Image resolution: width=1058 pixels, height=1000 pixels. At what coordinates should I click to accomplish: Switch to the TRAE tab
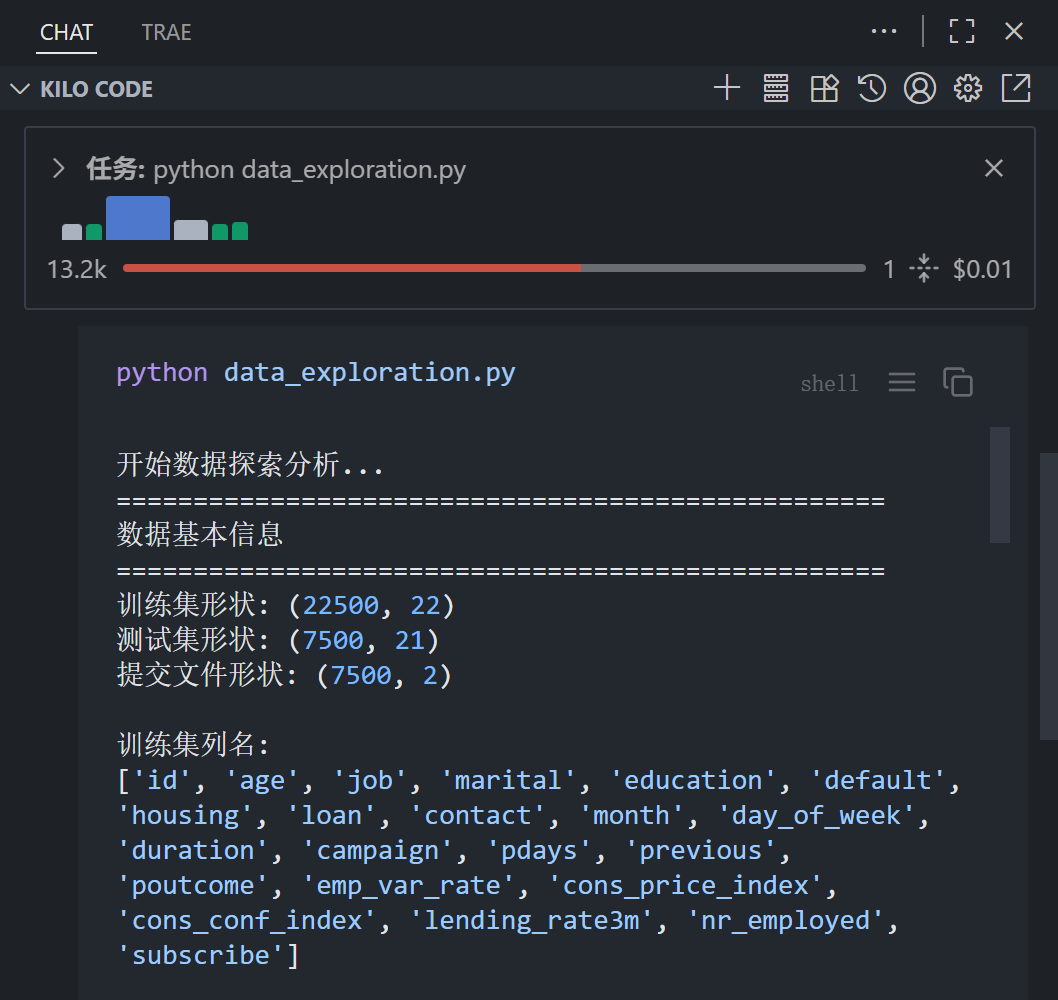pos(166,32)
